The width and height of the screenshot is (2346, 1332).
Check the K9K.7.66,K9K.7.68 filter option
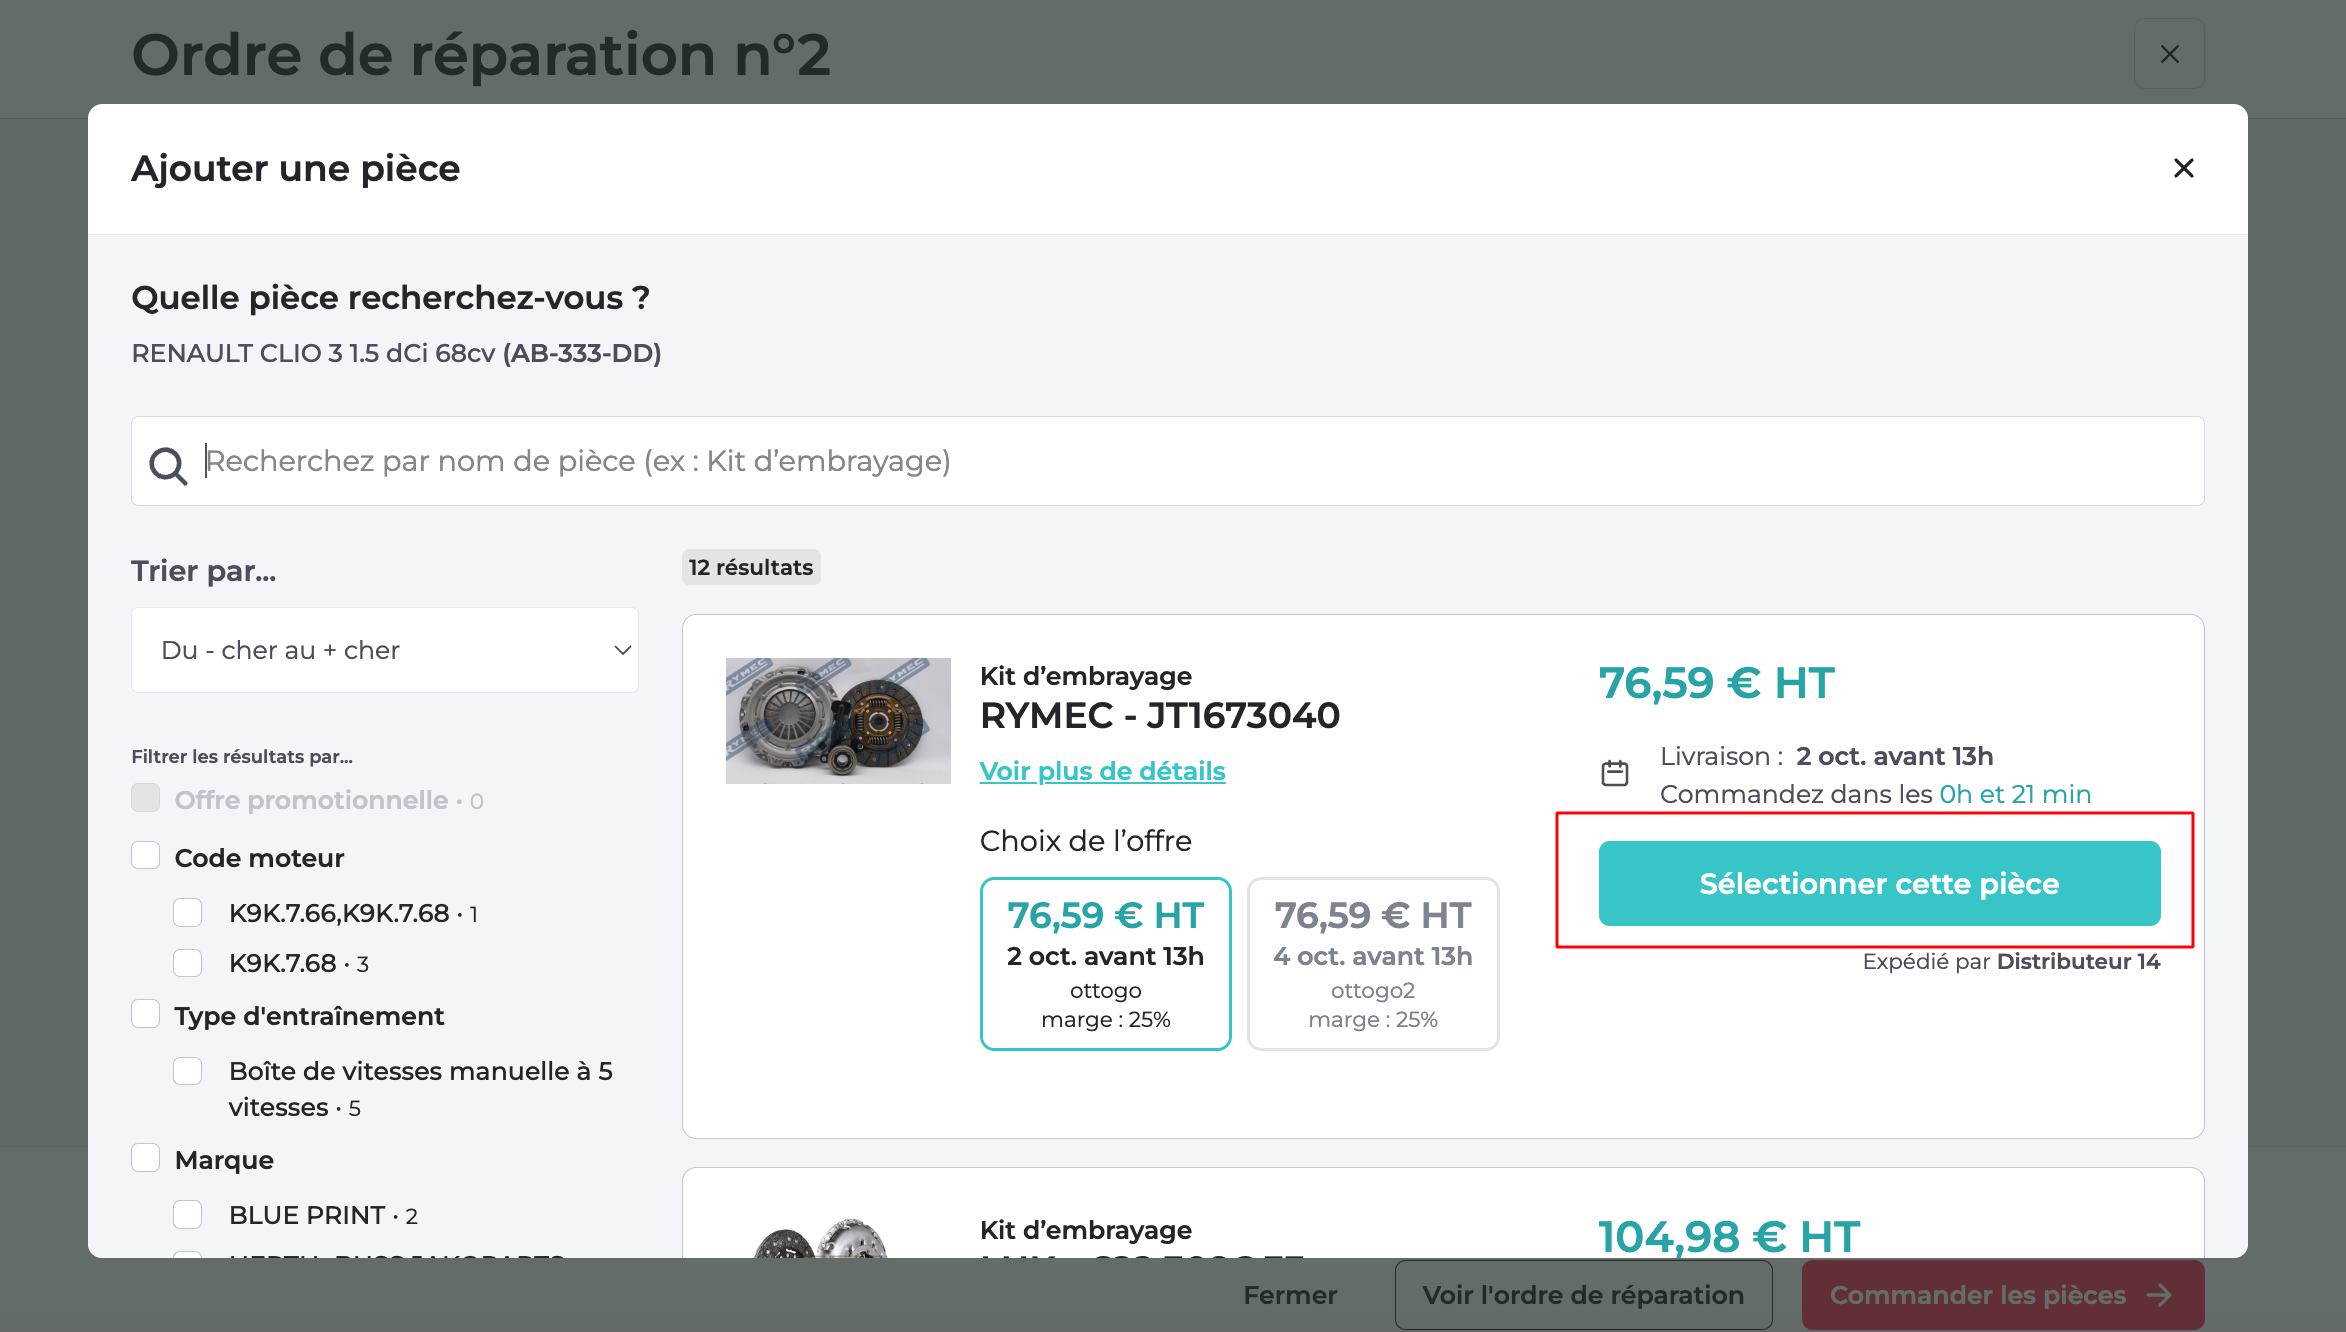[188, 911]
